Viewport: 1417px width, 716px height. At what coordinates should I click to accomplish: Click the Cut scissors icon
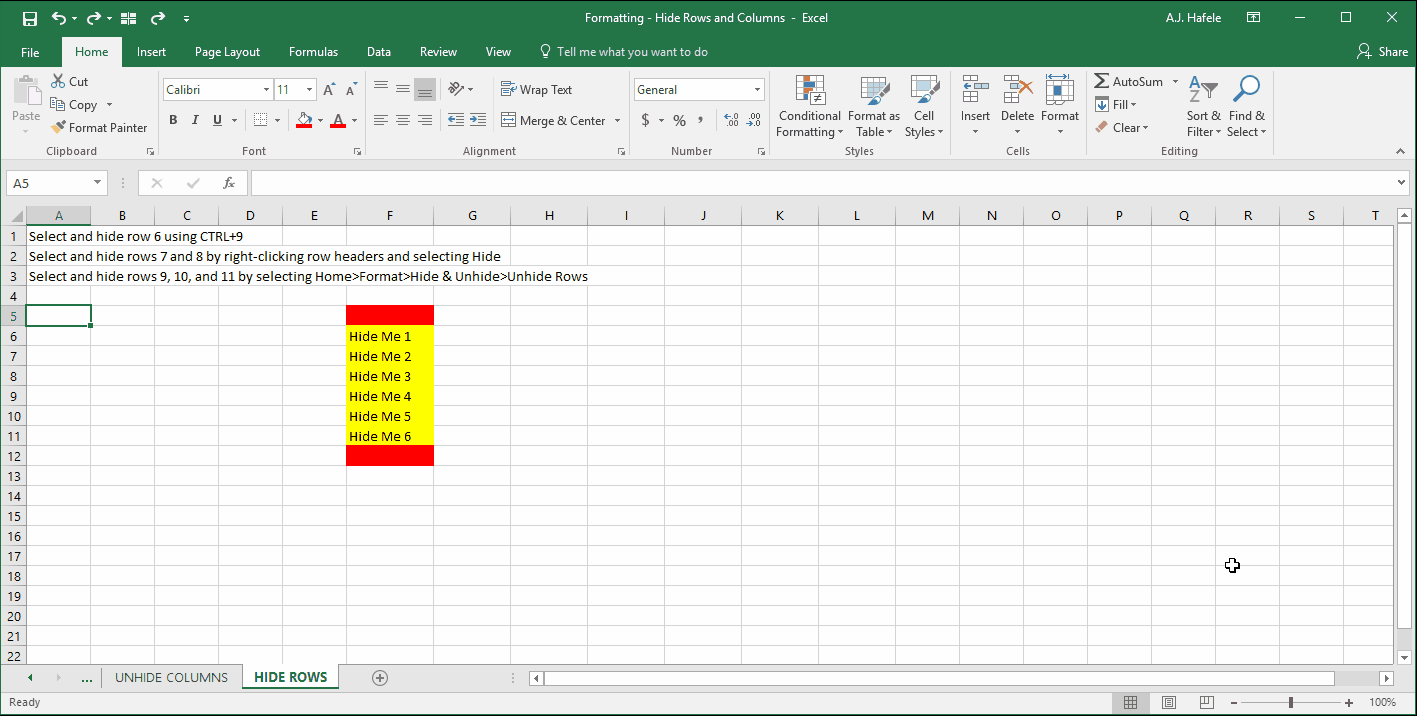tap(57, 81)
